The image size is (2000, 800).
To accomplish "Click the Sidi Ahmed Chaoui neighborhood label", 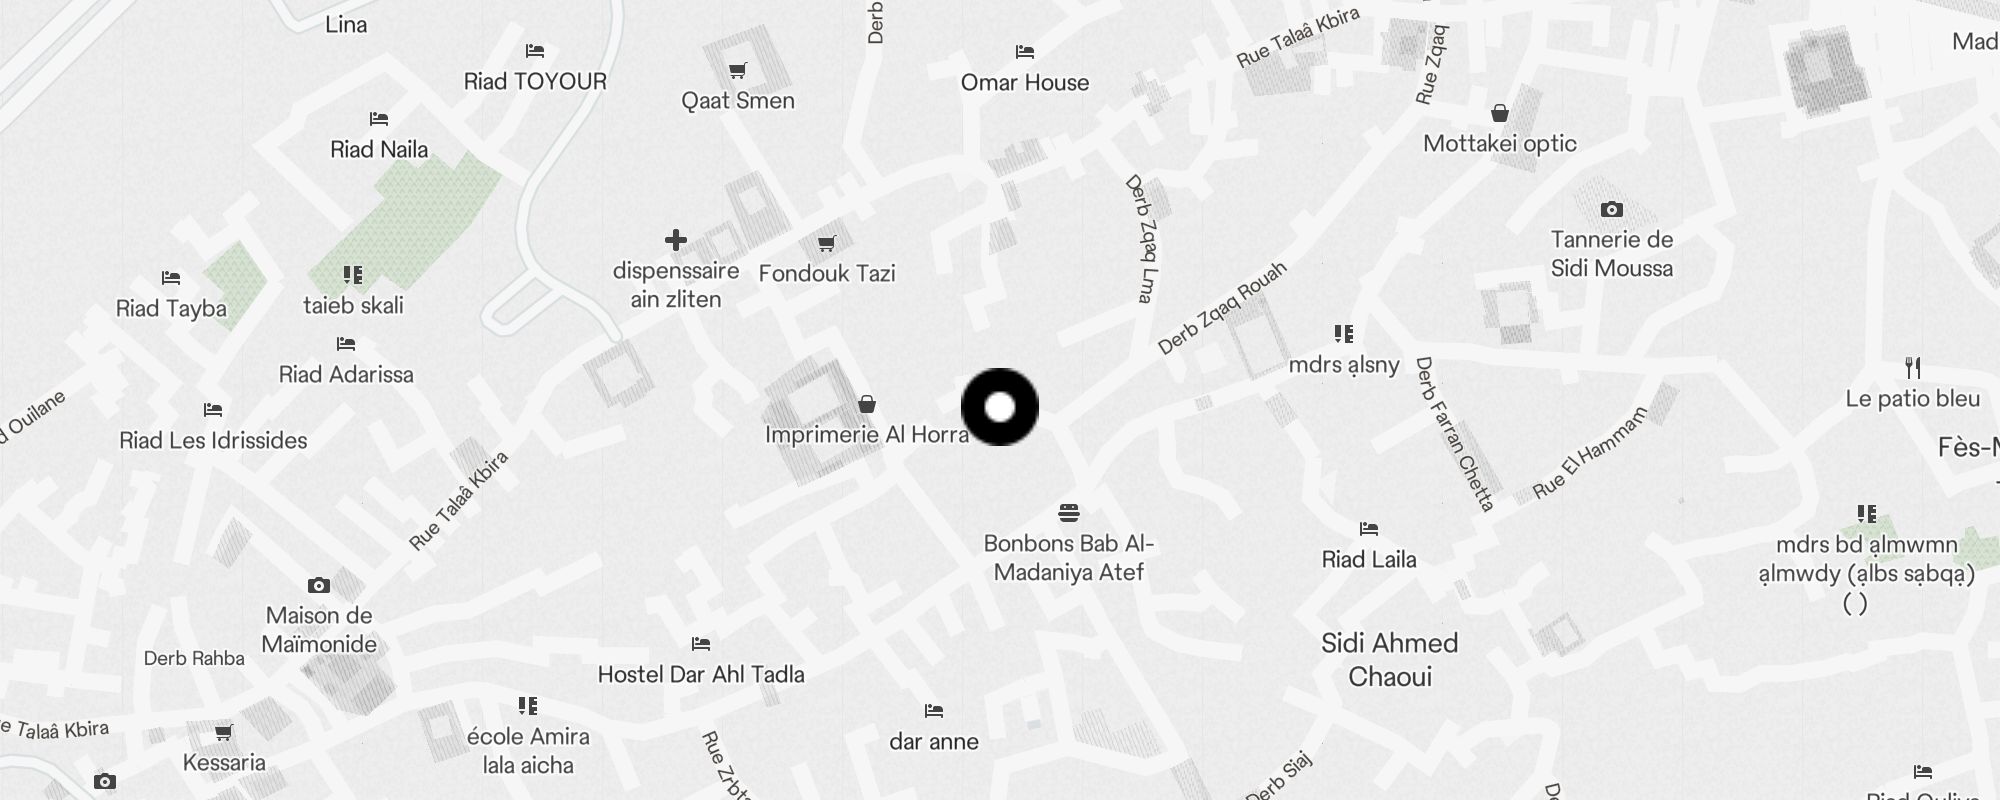I will [1390, 660].
